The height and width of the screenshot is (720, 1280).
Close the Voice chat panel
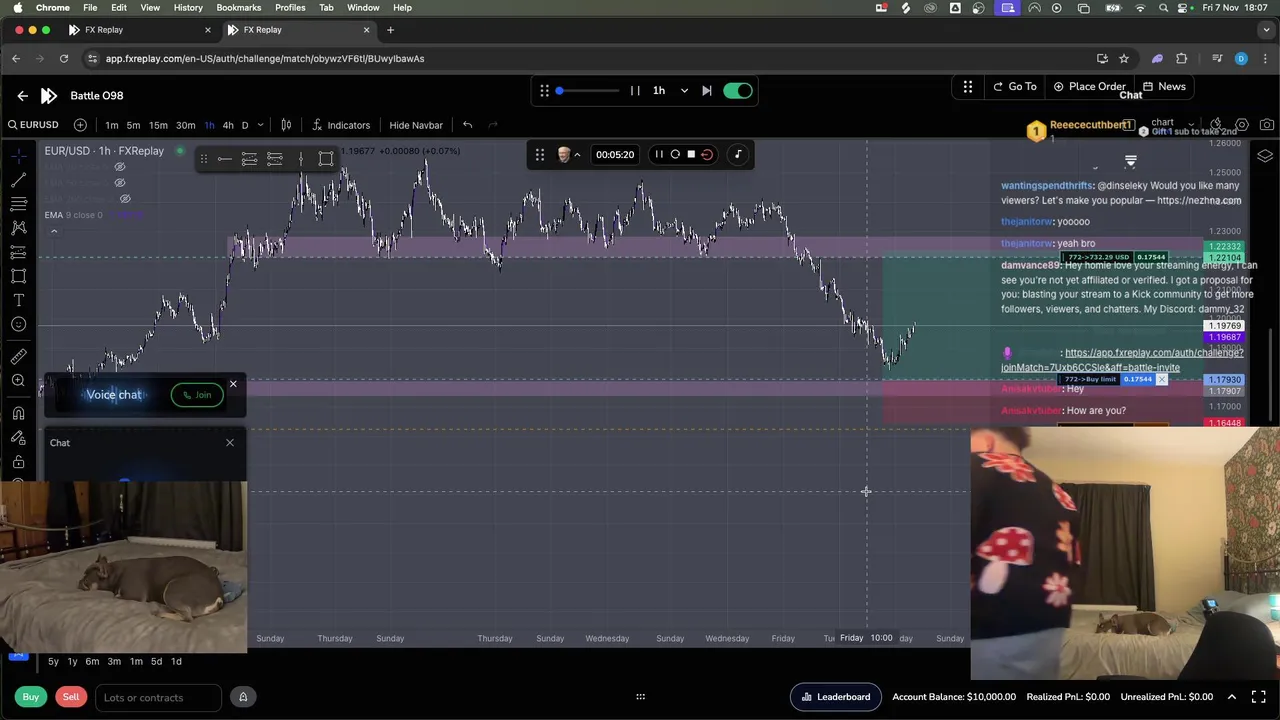pyautogui.click(x=233, y=384)
